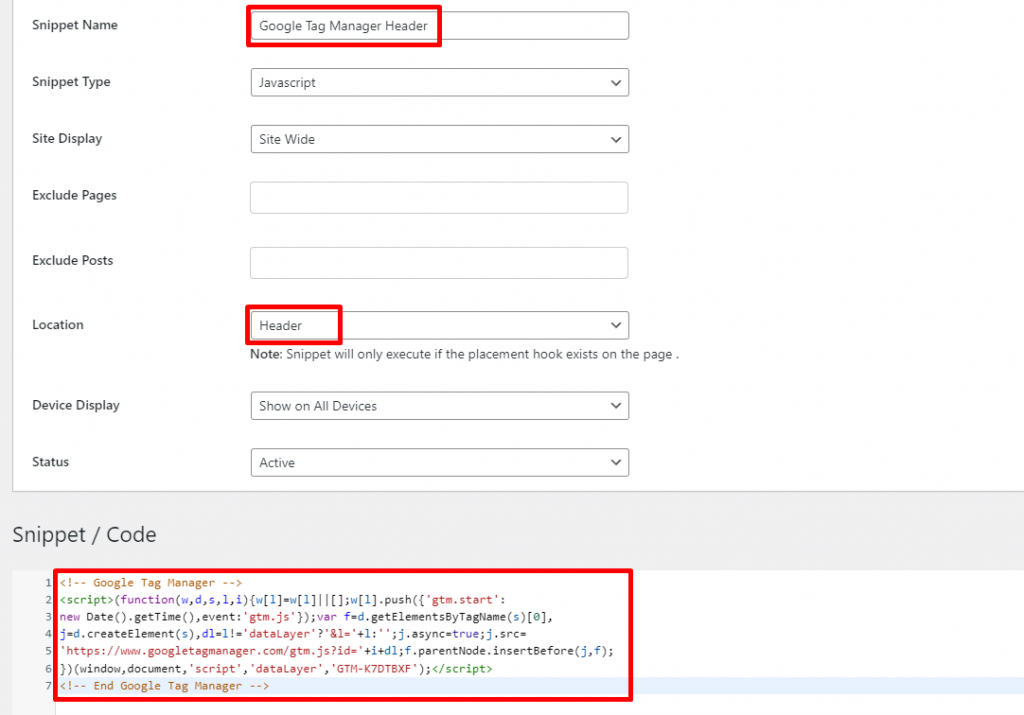Open the Site Display dropdown showing Site Wide
This screenshot has height=715, width=1024.
(440, 139)
